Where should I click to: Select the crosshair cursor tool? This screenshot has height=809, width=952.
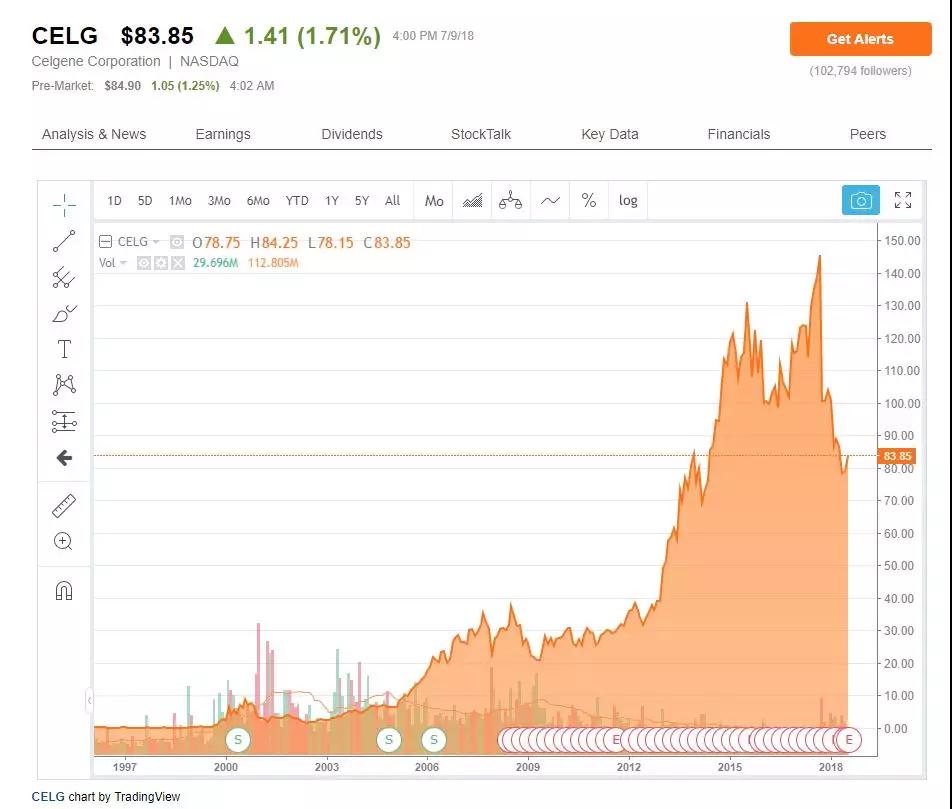coord(64,205)
